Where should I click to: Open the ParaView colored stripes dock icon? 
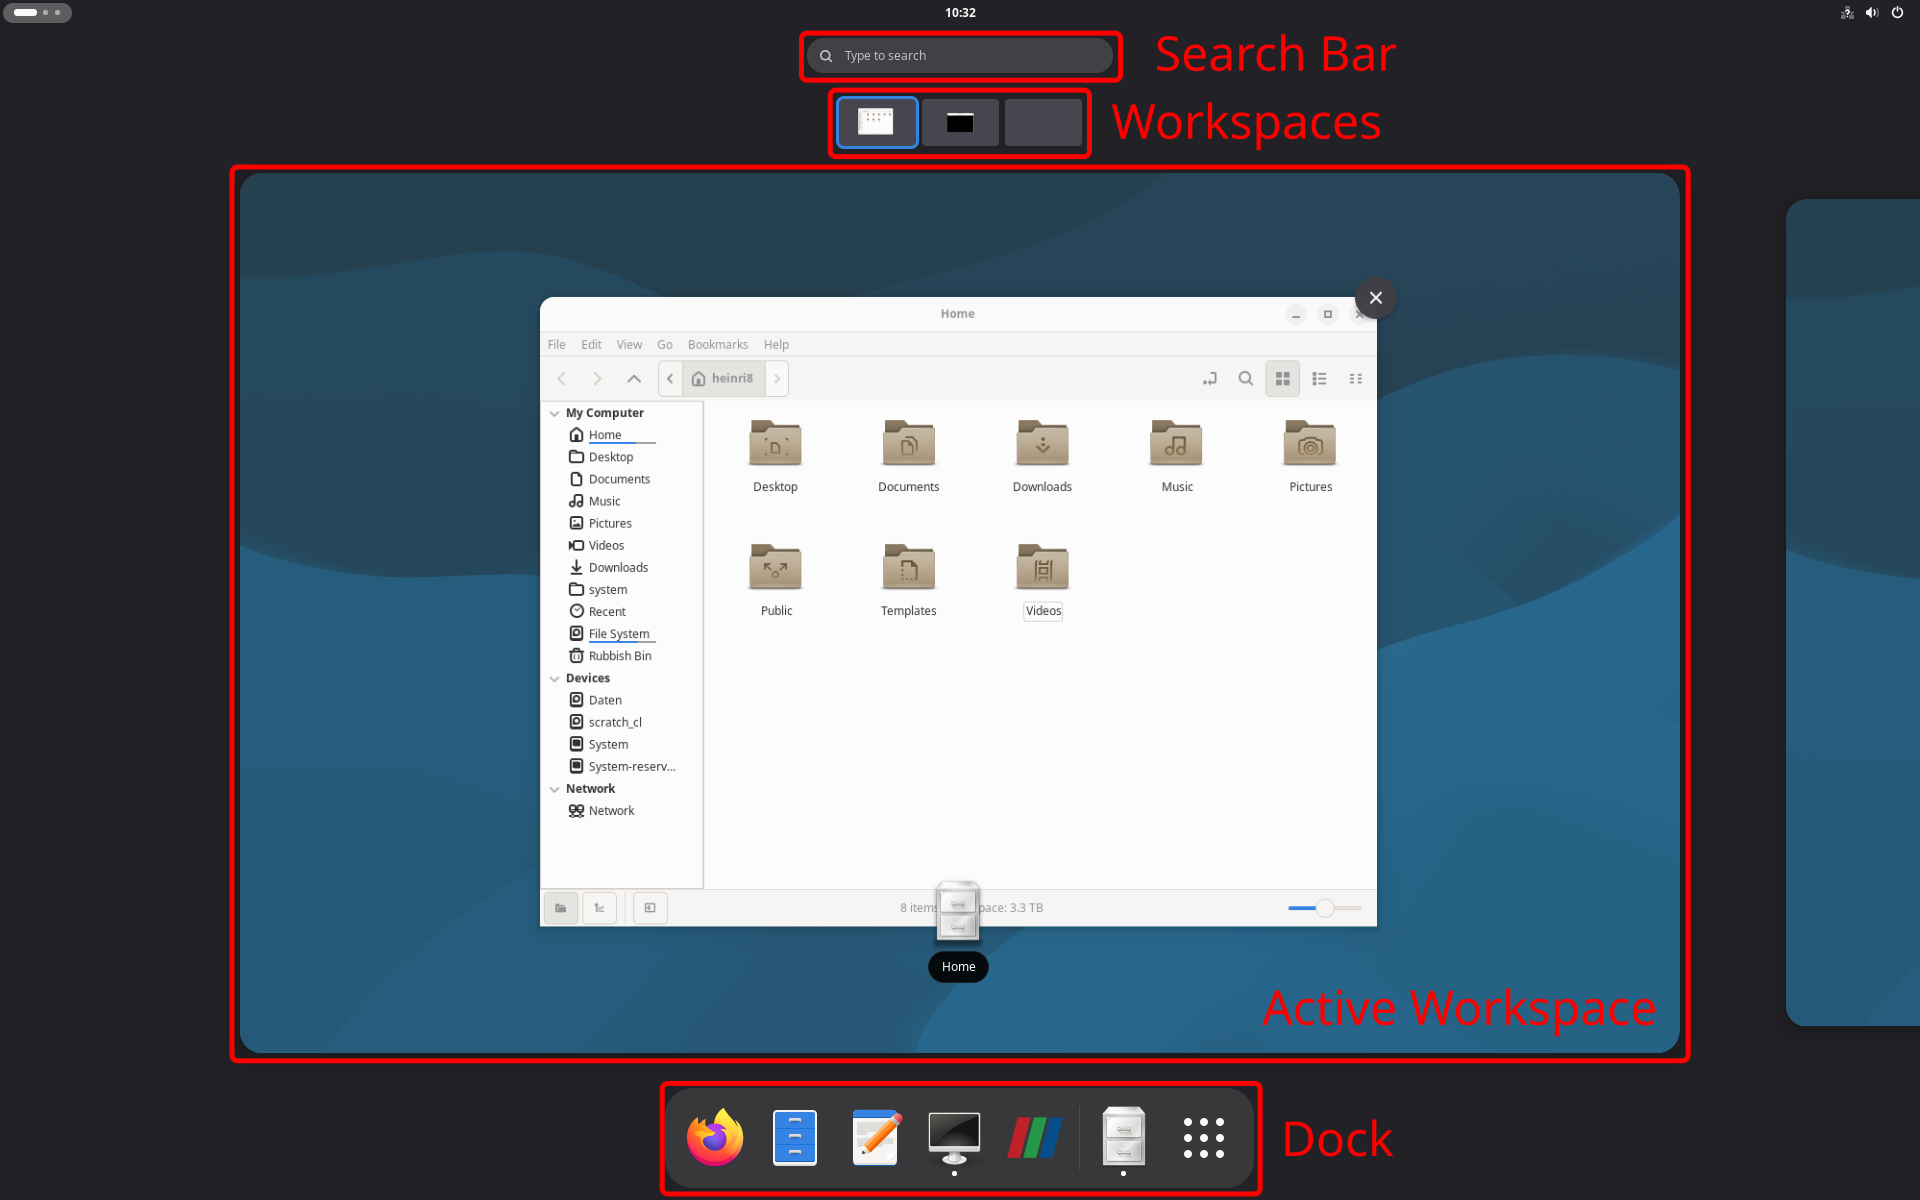tap(1034, 1137)
